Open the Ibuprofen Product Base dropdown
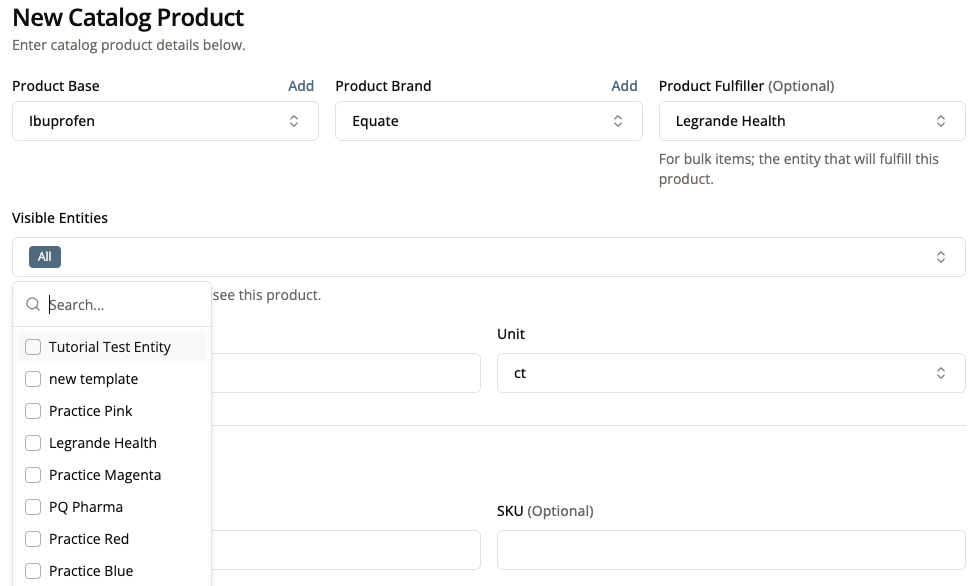 pos(165,121)
